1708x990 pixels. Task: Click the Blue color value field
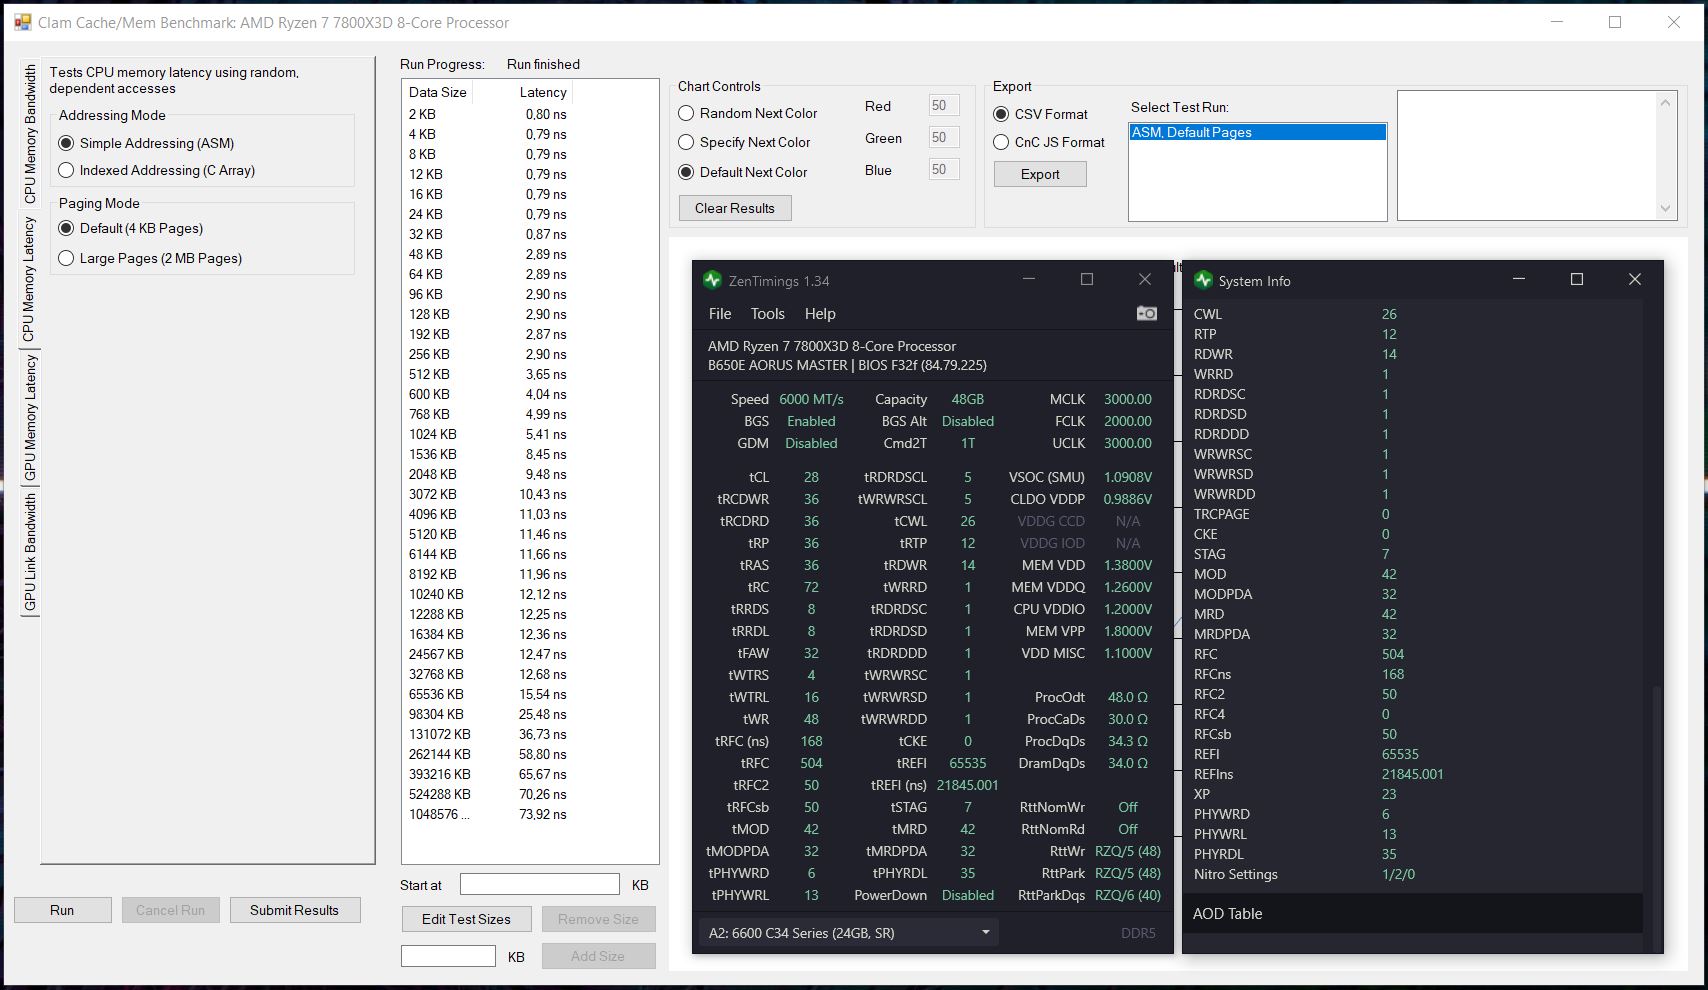click(943, 169)
